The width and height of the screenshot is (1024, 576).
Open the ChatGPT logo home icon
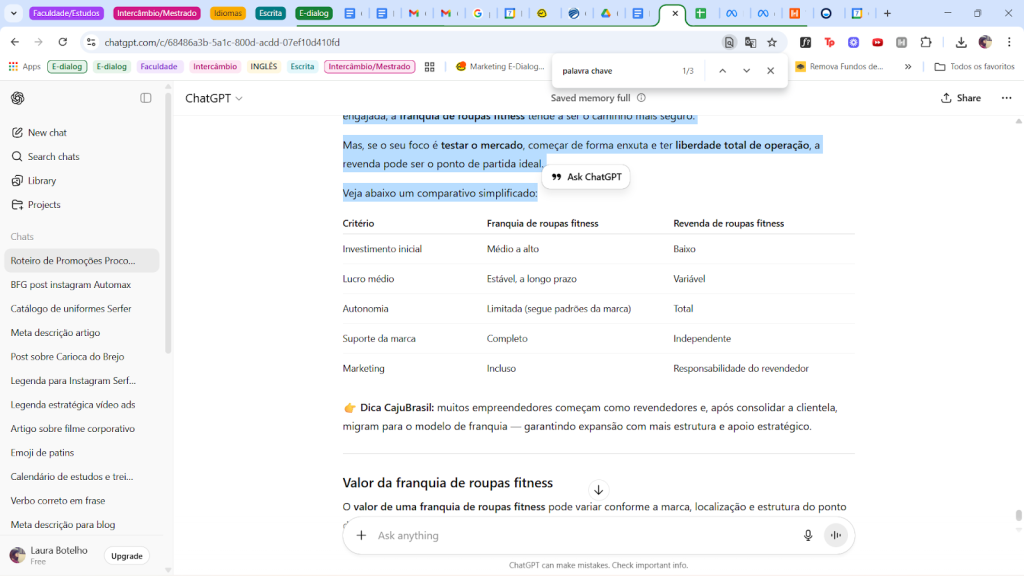18,98
